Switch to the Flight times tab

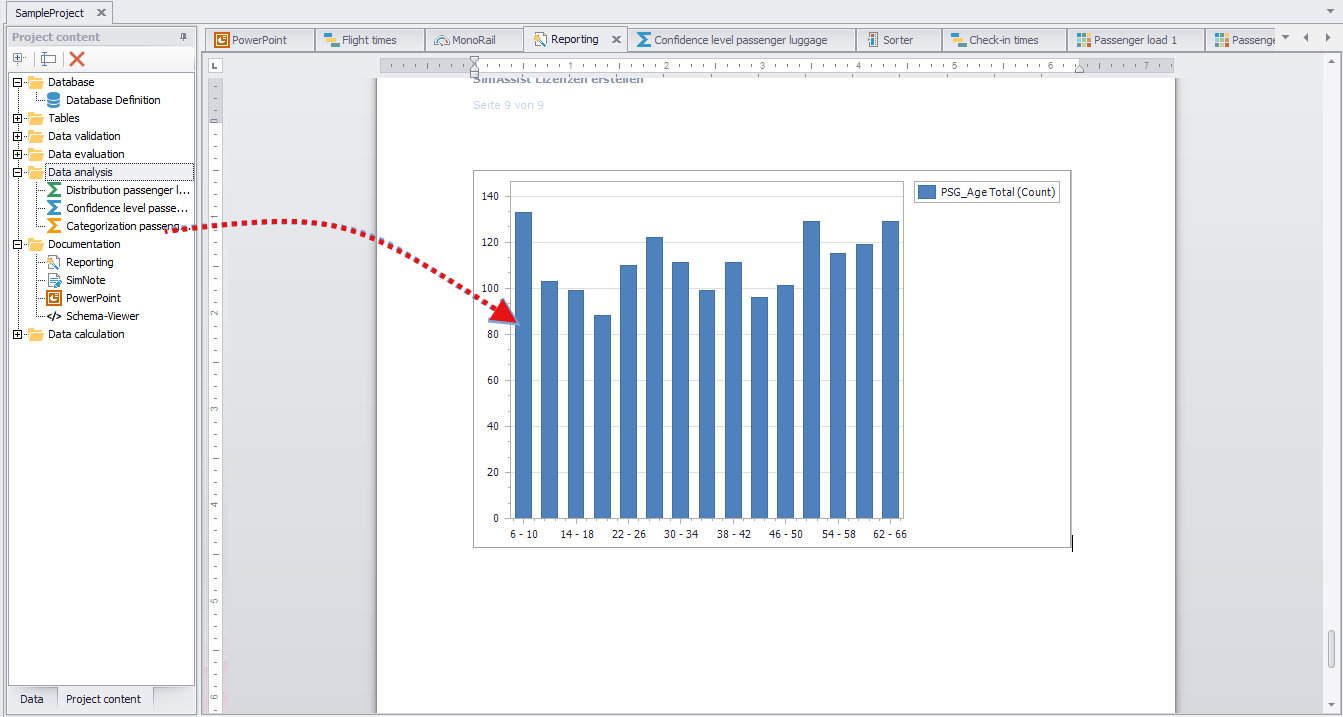pyautogui.click(x=370, y=39)
